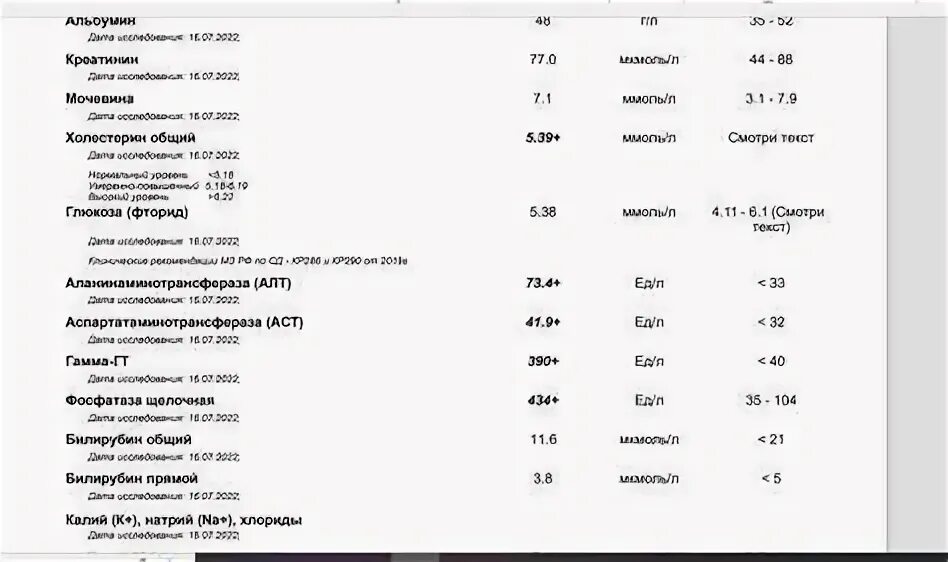Select total bilirubin reference '< 21'

click(x=770, y=439)
